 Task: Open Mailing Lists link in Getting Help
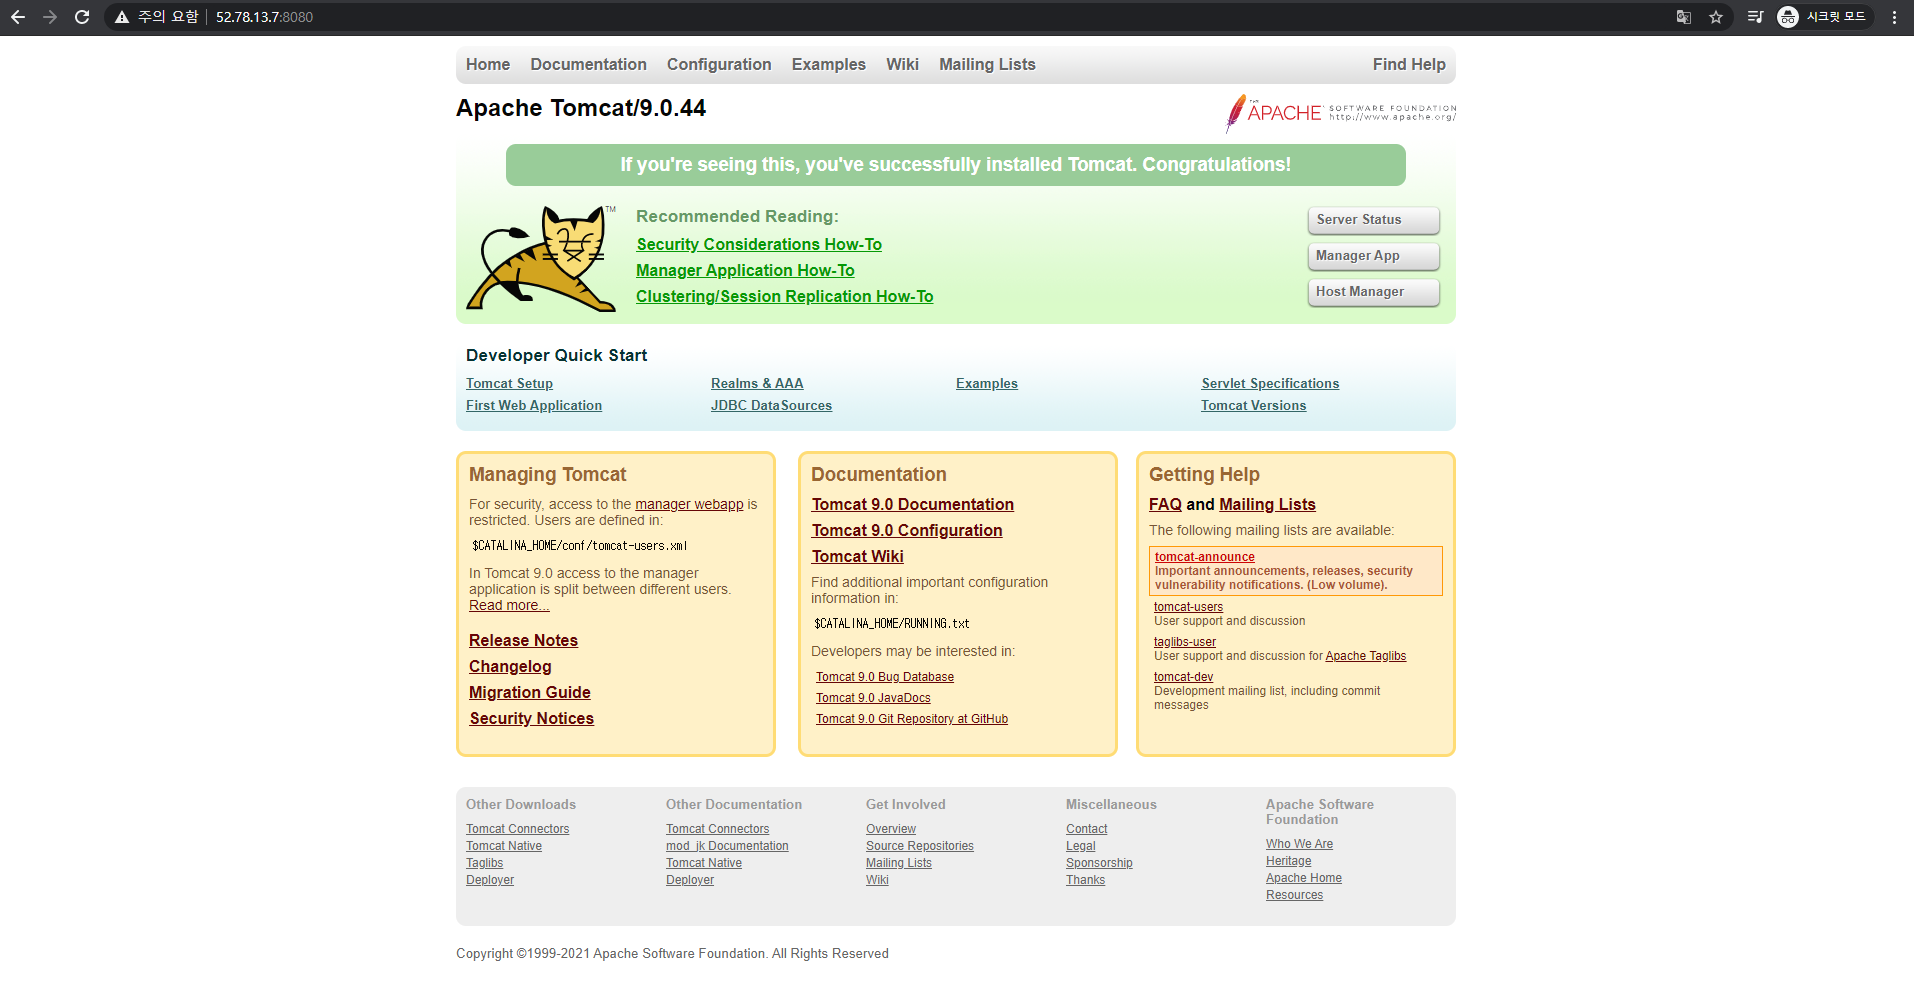1267,504
